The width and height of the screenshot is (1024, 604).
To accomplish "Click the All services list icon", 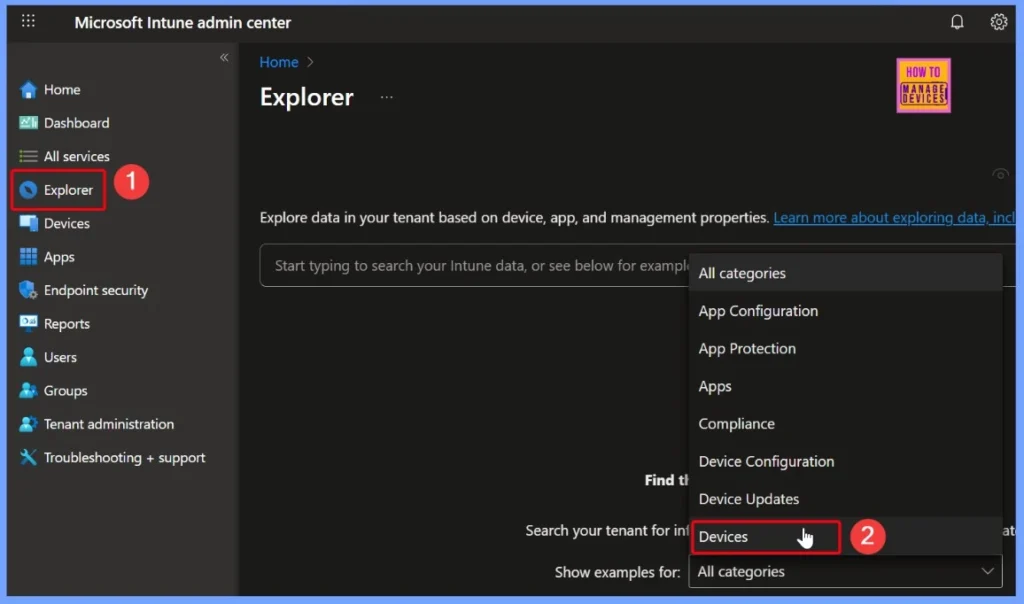I will tap(28, 156).
